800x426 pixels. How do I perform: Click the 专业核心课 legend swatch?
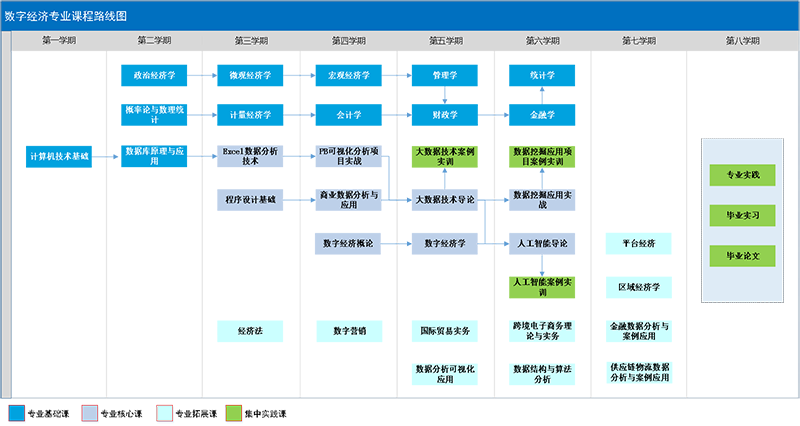(89, 413)
